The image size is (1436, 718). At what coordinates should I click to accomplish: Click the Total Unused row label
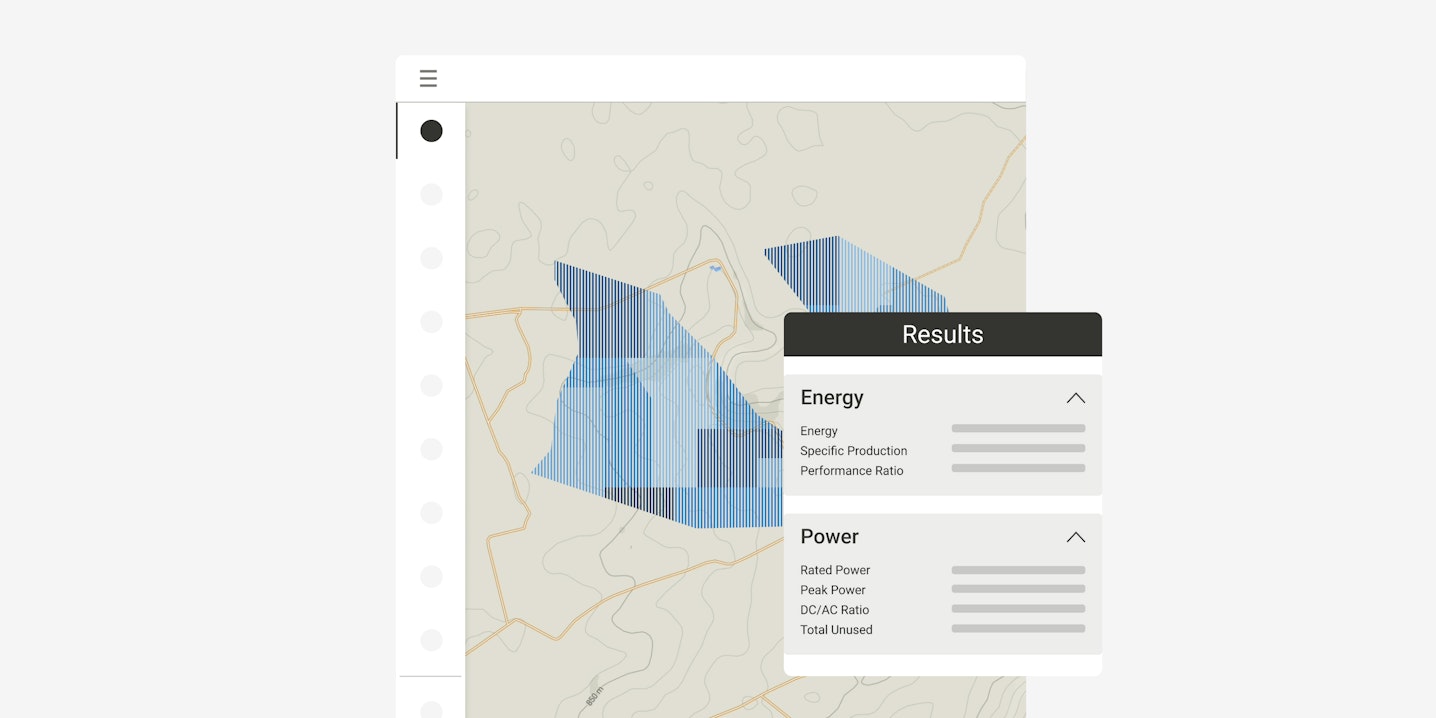point(836,630)
